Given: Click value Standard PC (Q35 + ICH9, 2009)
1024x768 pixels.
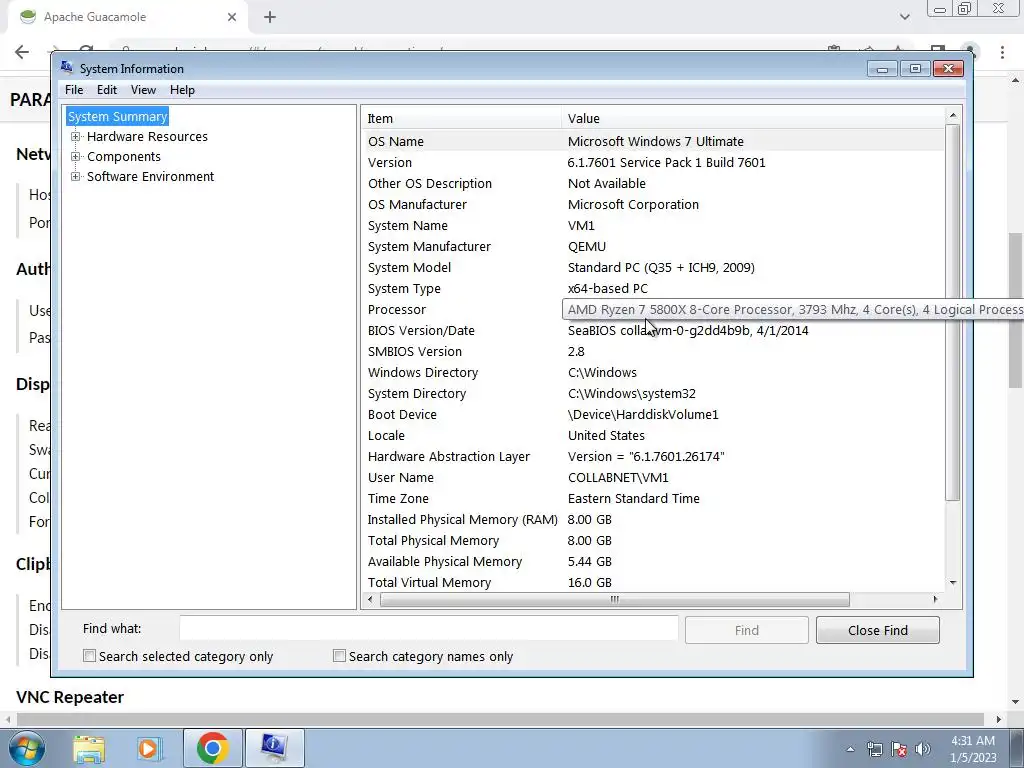Looking at the screenshot, I should pos(661,268).
